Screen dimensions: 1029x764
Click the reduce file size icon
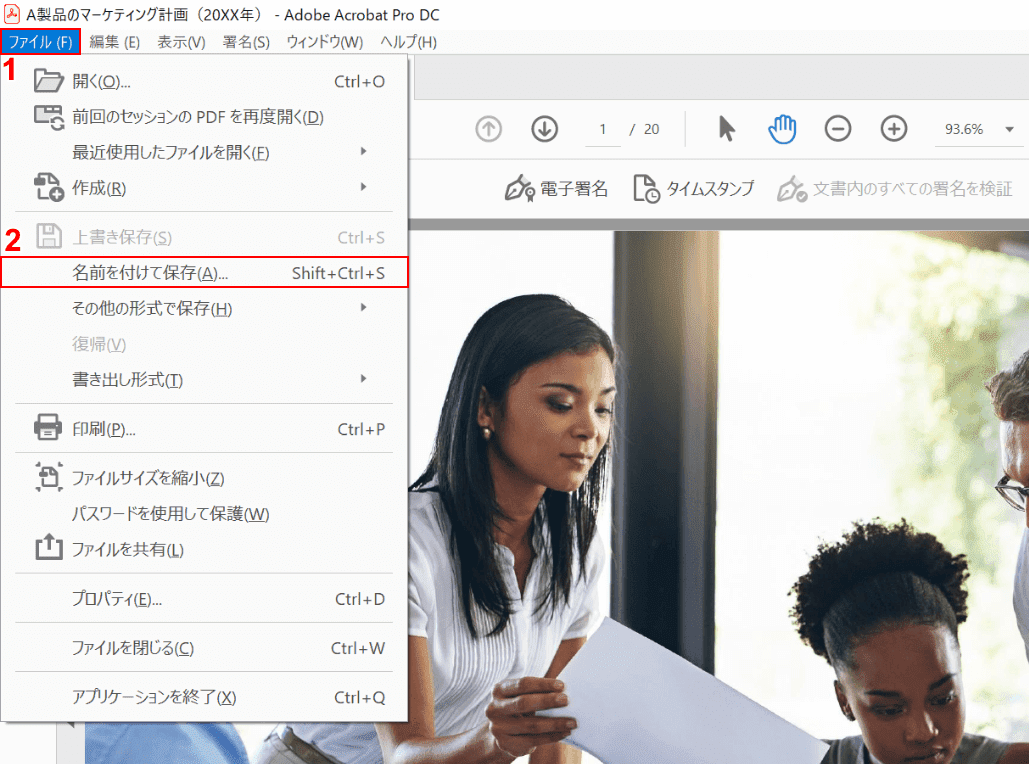49,477
